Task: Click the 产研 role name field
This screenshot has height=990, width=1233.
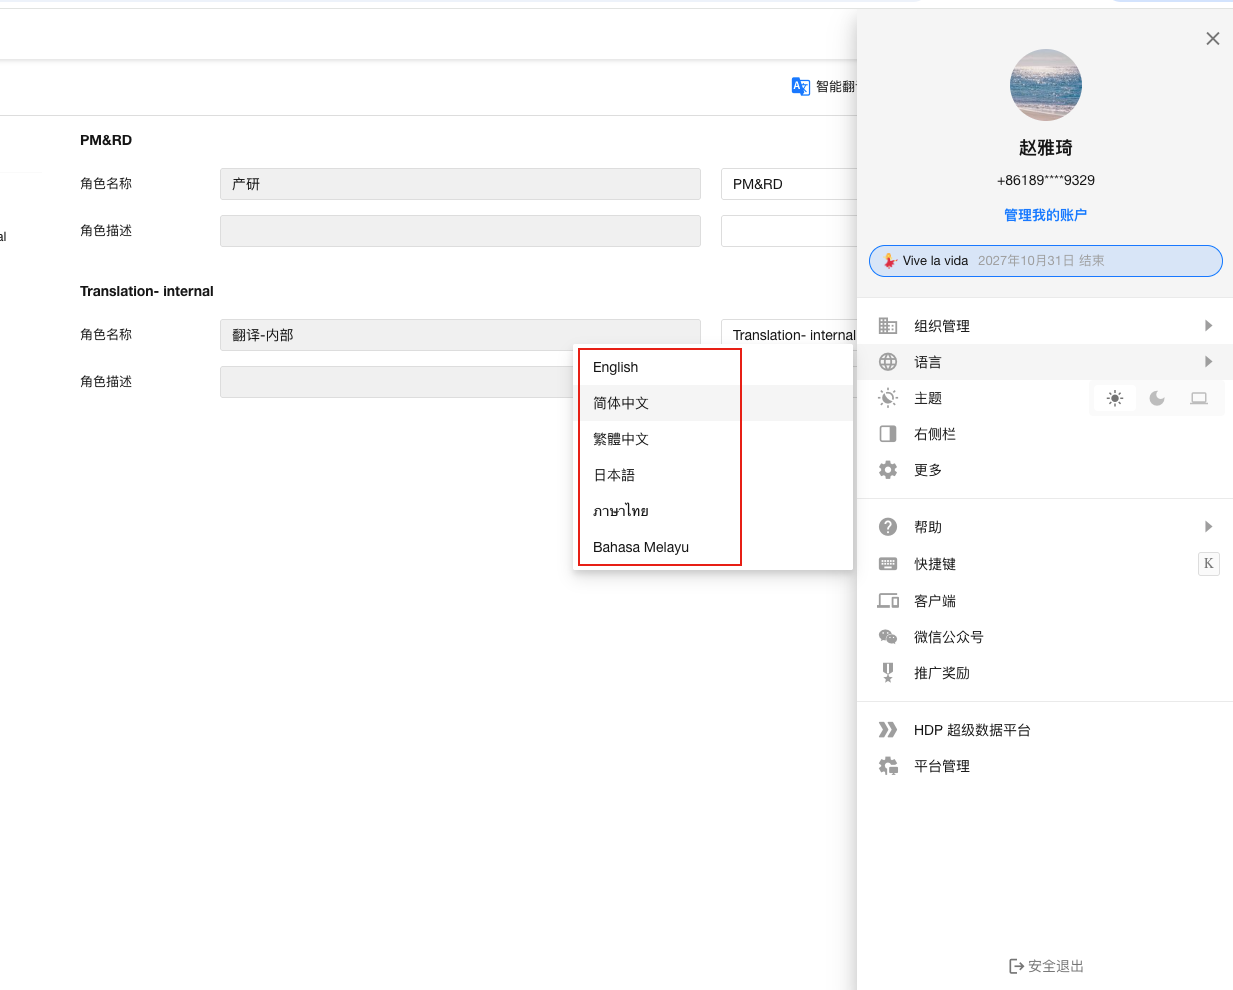Action: [x=460, y=184]
